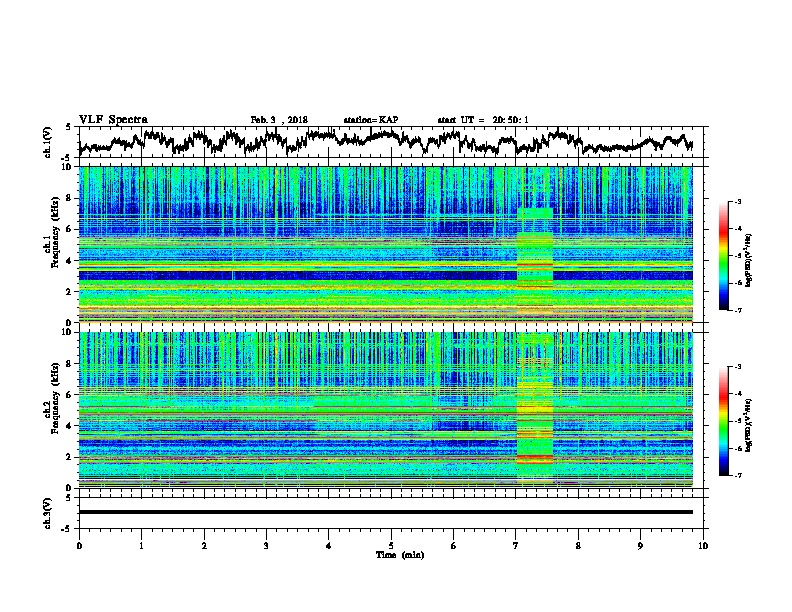Click the 6 kHz tick on ch.2 frequency axis
792x612 pixels.
(71, 394)
